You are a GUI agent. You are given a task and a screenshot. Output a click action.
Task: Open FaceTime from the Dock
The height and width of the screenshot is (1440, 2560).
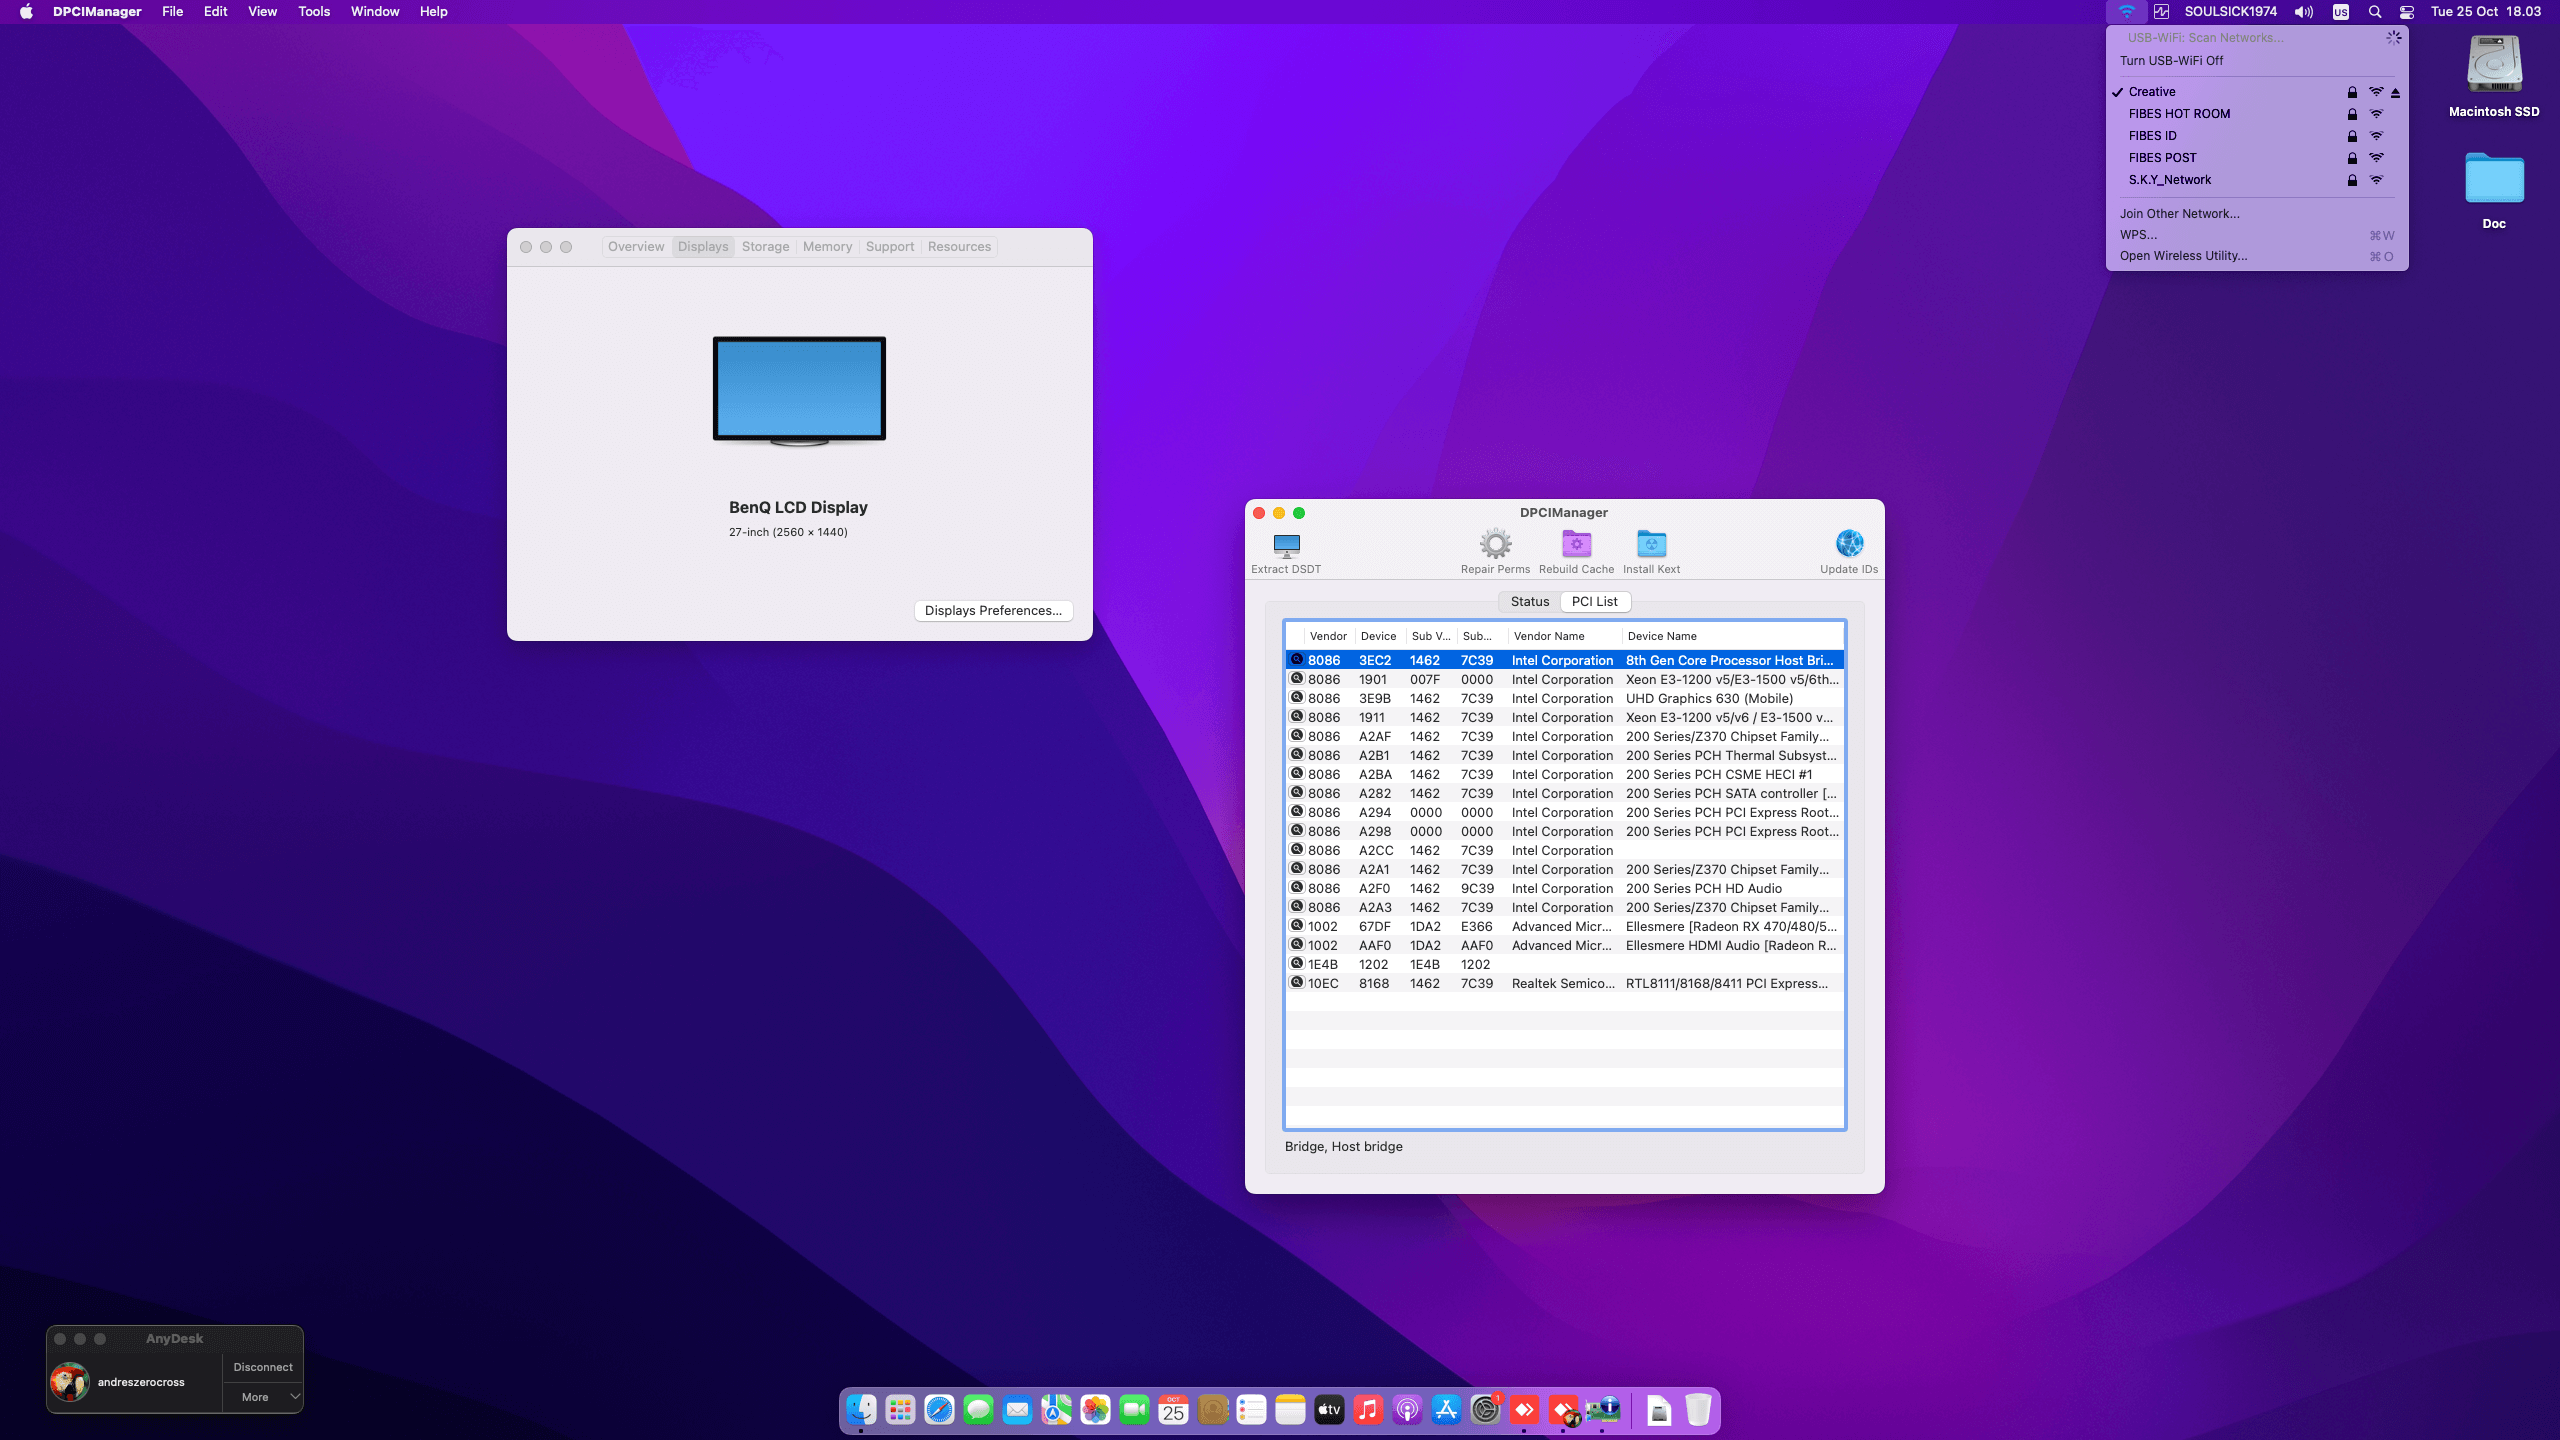click(1134, 1410)
